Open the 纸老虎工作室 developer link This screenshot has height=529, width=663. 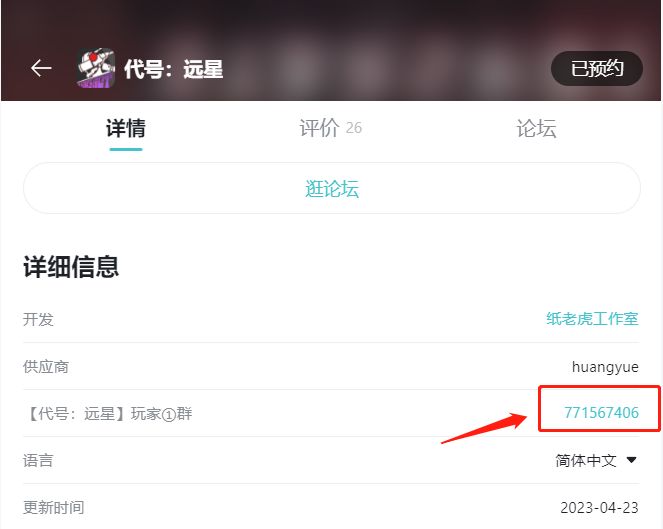pyautogui.click(x=592, y=319)
